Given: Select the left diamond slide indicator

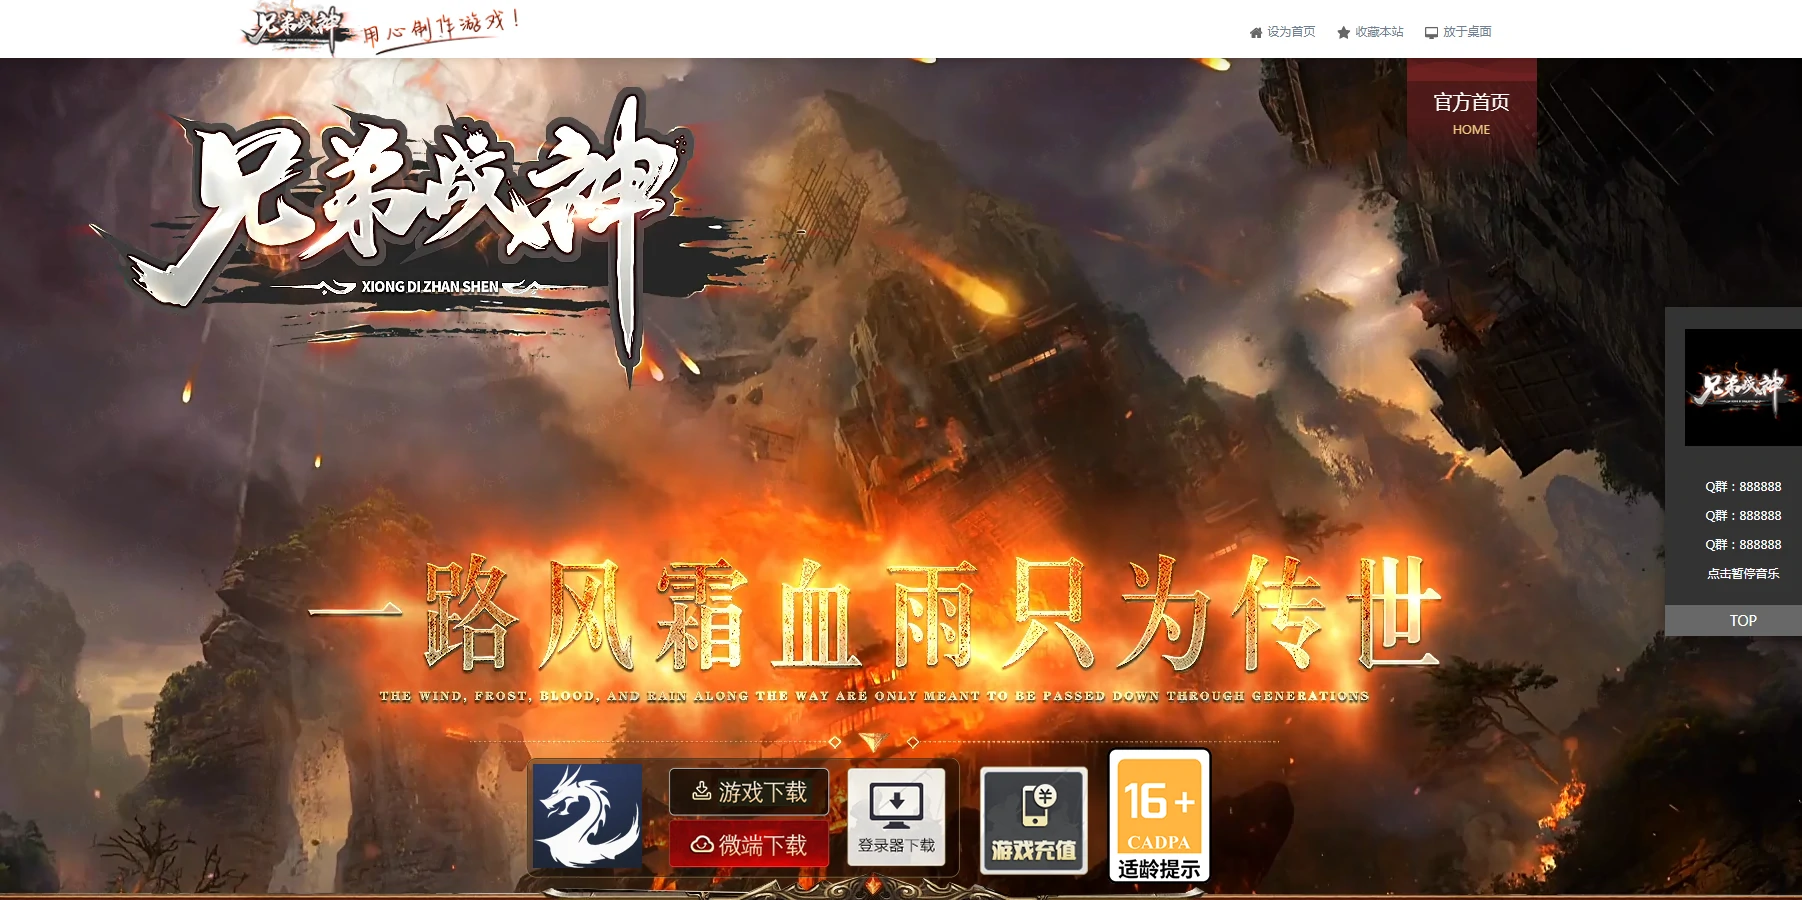Looking at the screenshot, I should pos(836,742).
